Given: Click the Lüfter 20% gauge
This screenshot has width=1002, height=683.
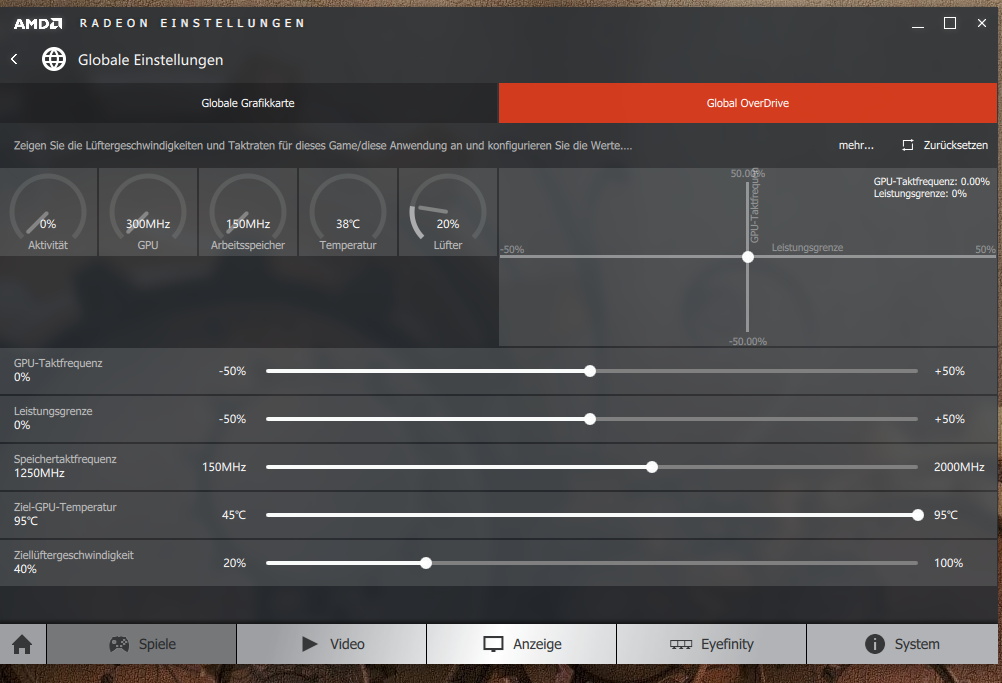Looking at the screenshot, I should pos(447,212).
